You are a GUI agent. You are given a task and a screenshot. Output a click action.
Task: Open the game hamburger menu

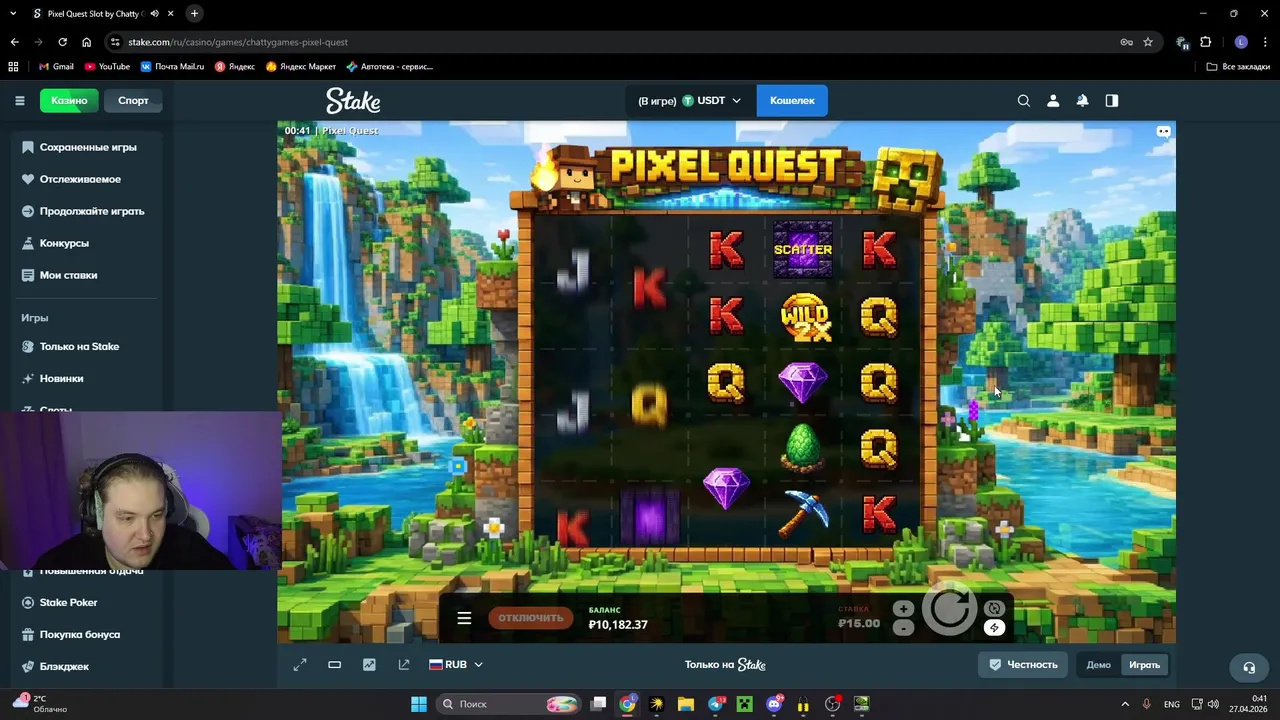[x=464, y=618]
